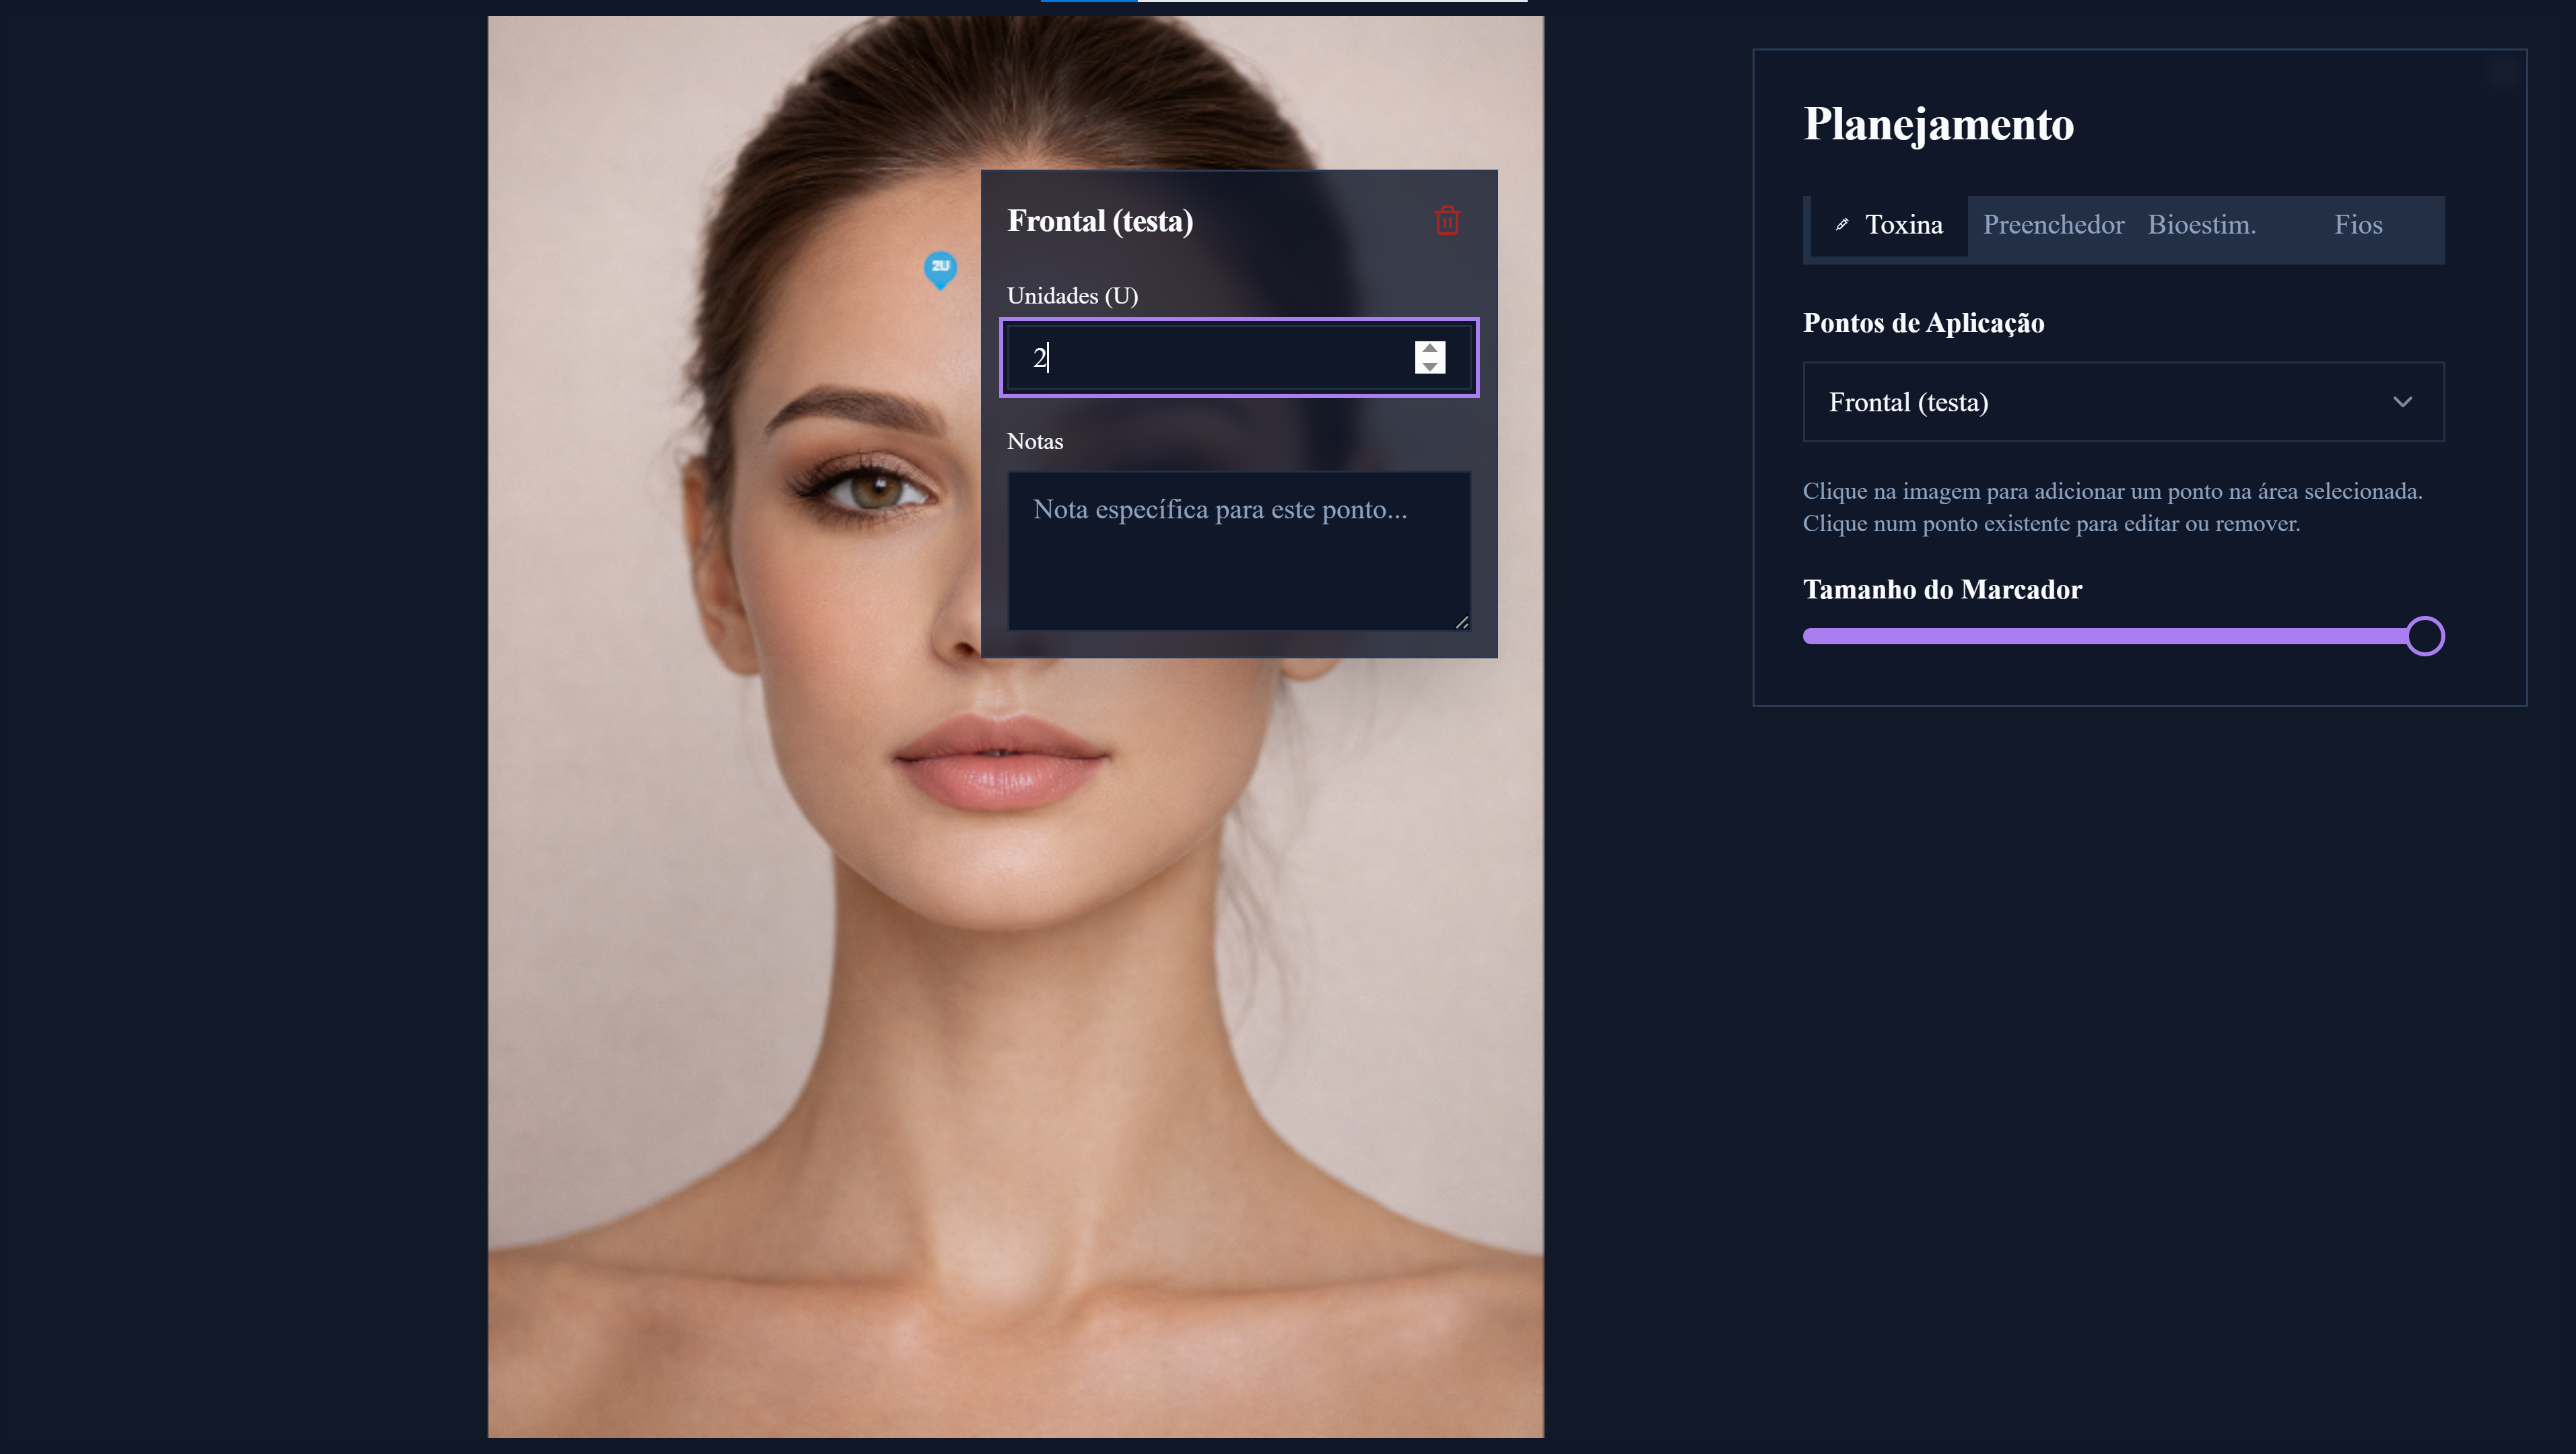Image resolution: width=2576 pixels, height=1454 pixels.
Task: Click the Unidades (U) label
Action: point(1072,296)
